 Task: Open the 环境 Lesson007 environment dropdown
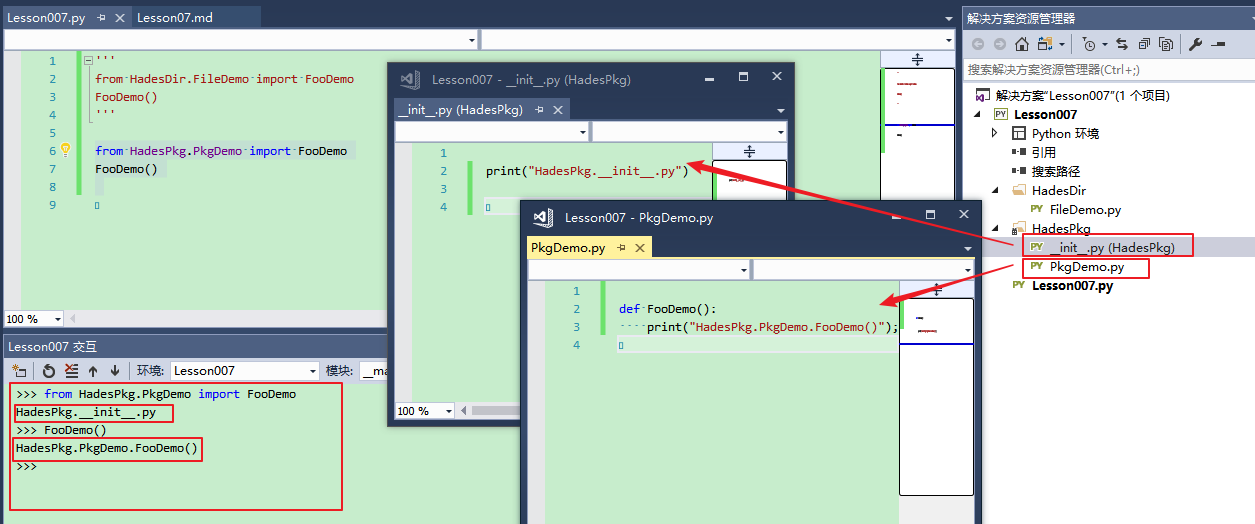tap(312, 371)
